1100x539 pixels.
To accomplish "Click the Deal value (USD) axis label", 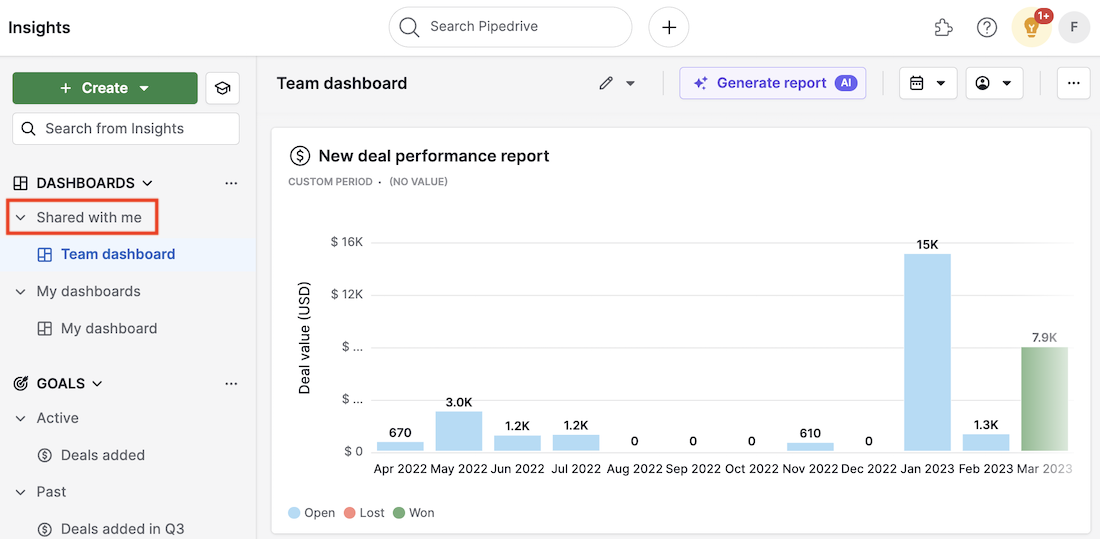I will (304, 338).
